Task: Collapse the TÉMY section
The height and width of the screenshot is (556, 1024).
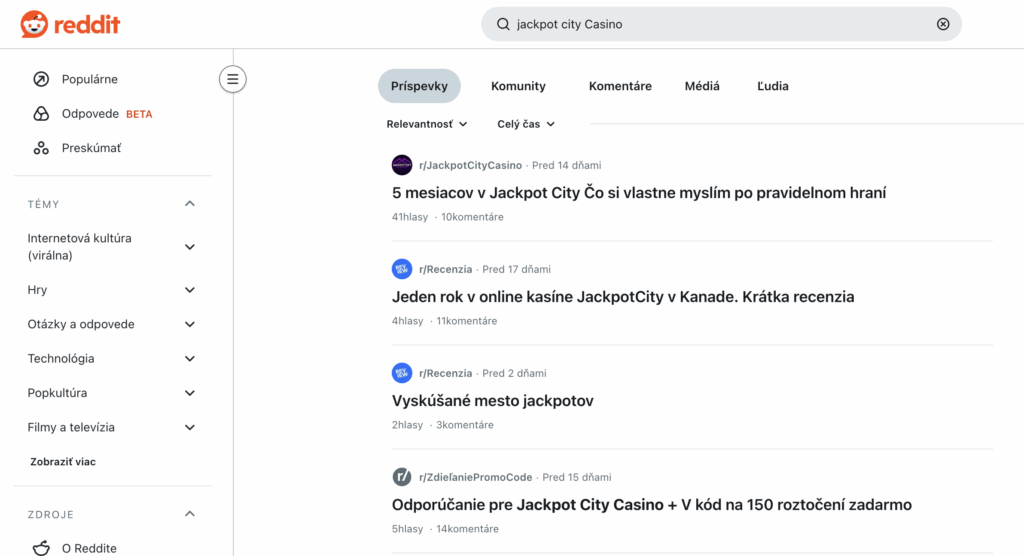Action: pos(190,204)
